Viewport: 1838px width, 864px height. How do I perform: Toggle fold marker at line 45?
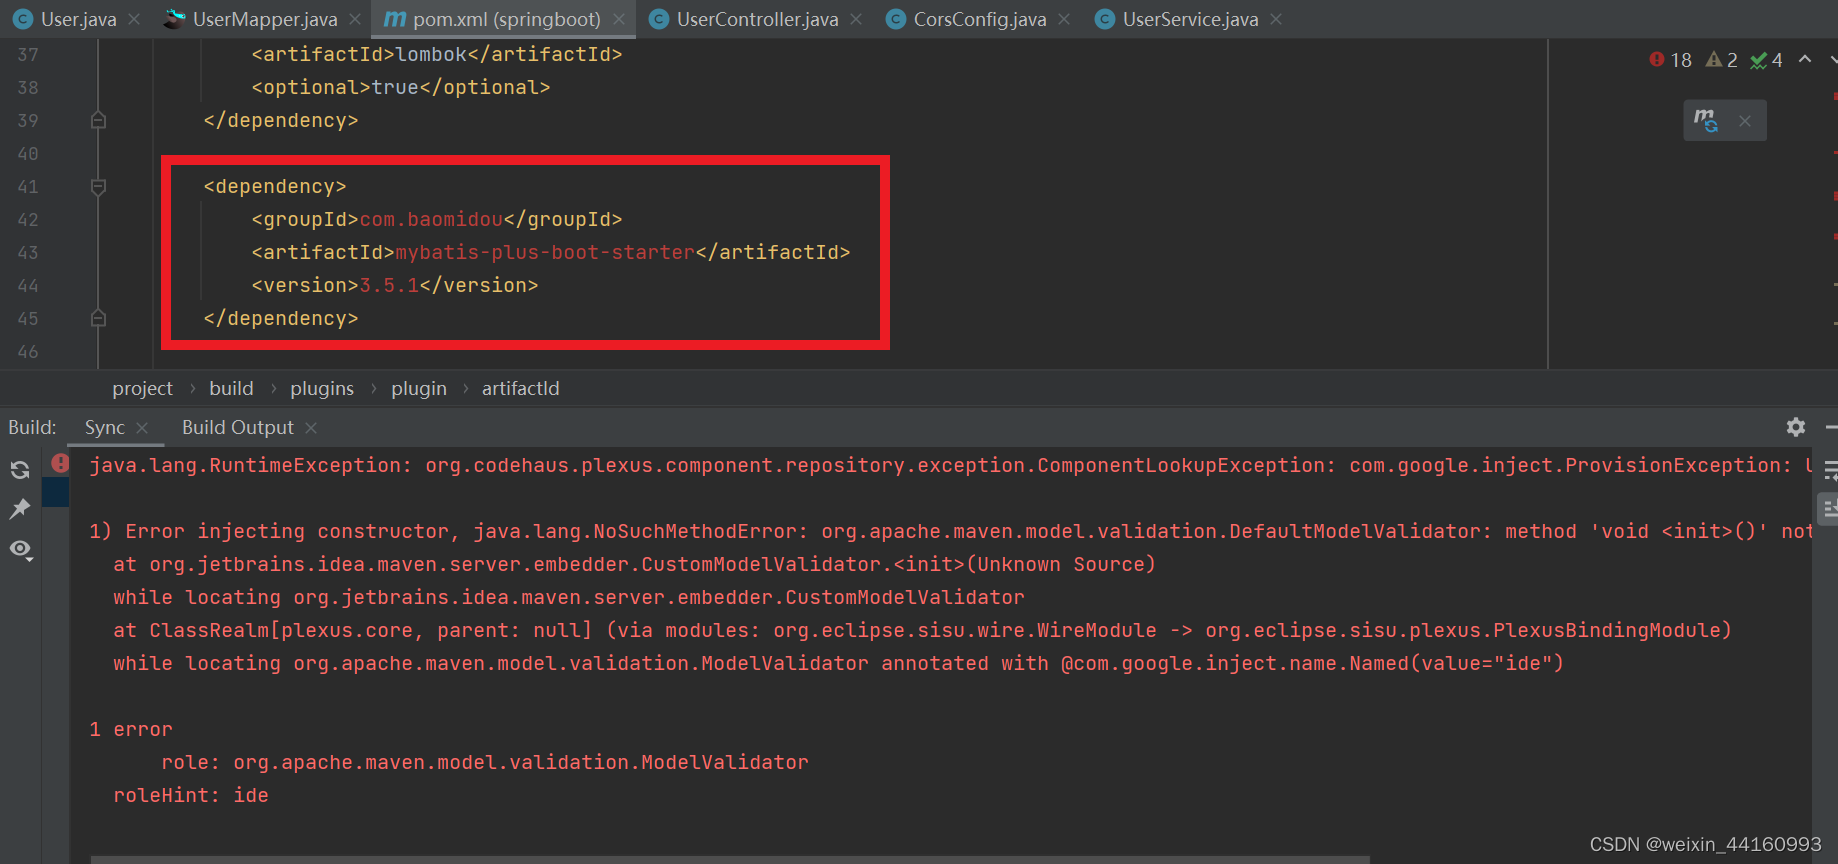click(98, 318)
